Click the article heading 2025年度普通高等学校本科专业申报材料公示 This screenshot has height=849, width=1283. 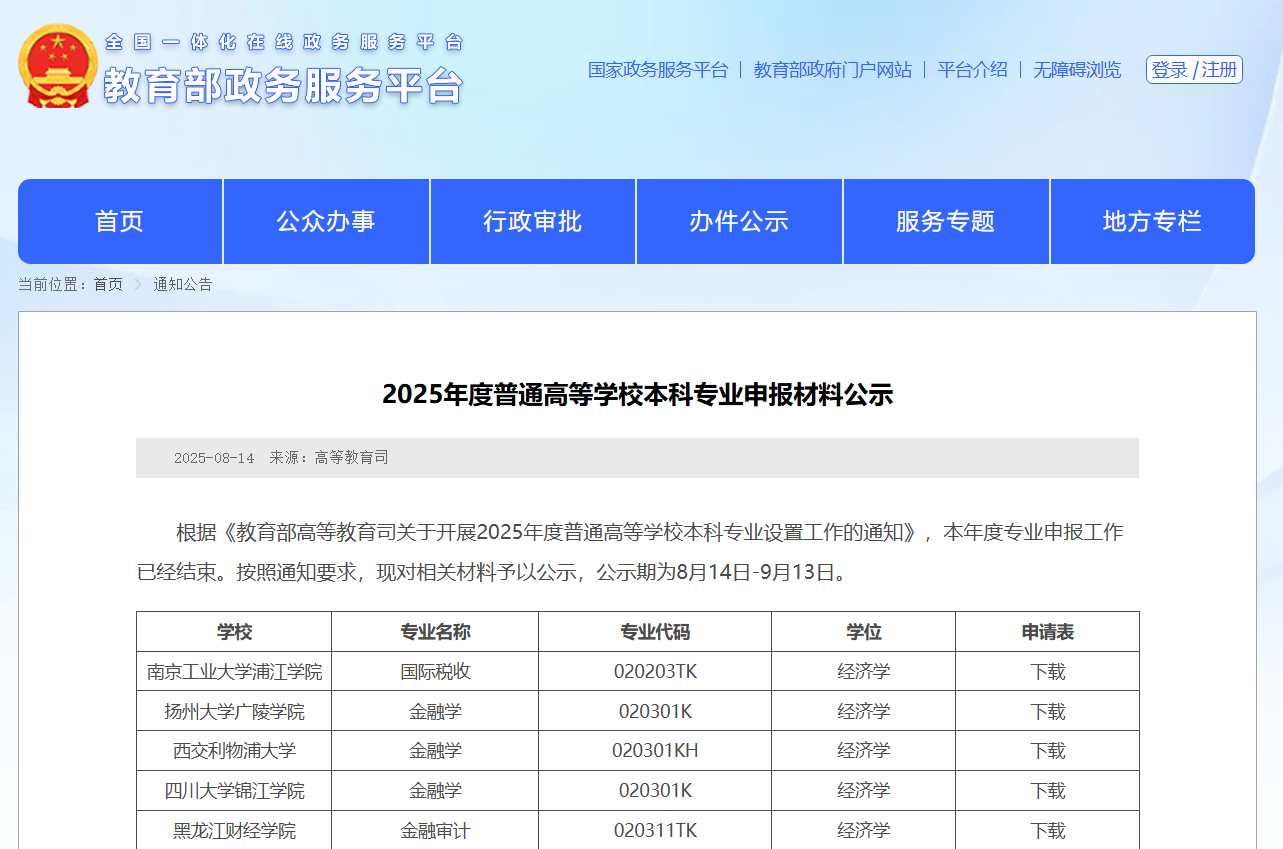click(637, 395)
